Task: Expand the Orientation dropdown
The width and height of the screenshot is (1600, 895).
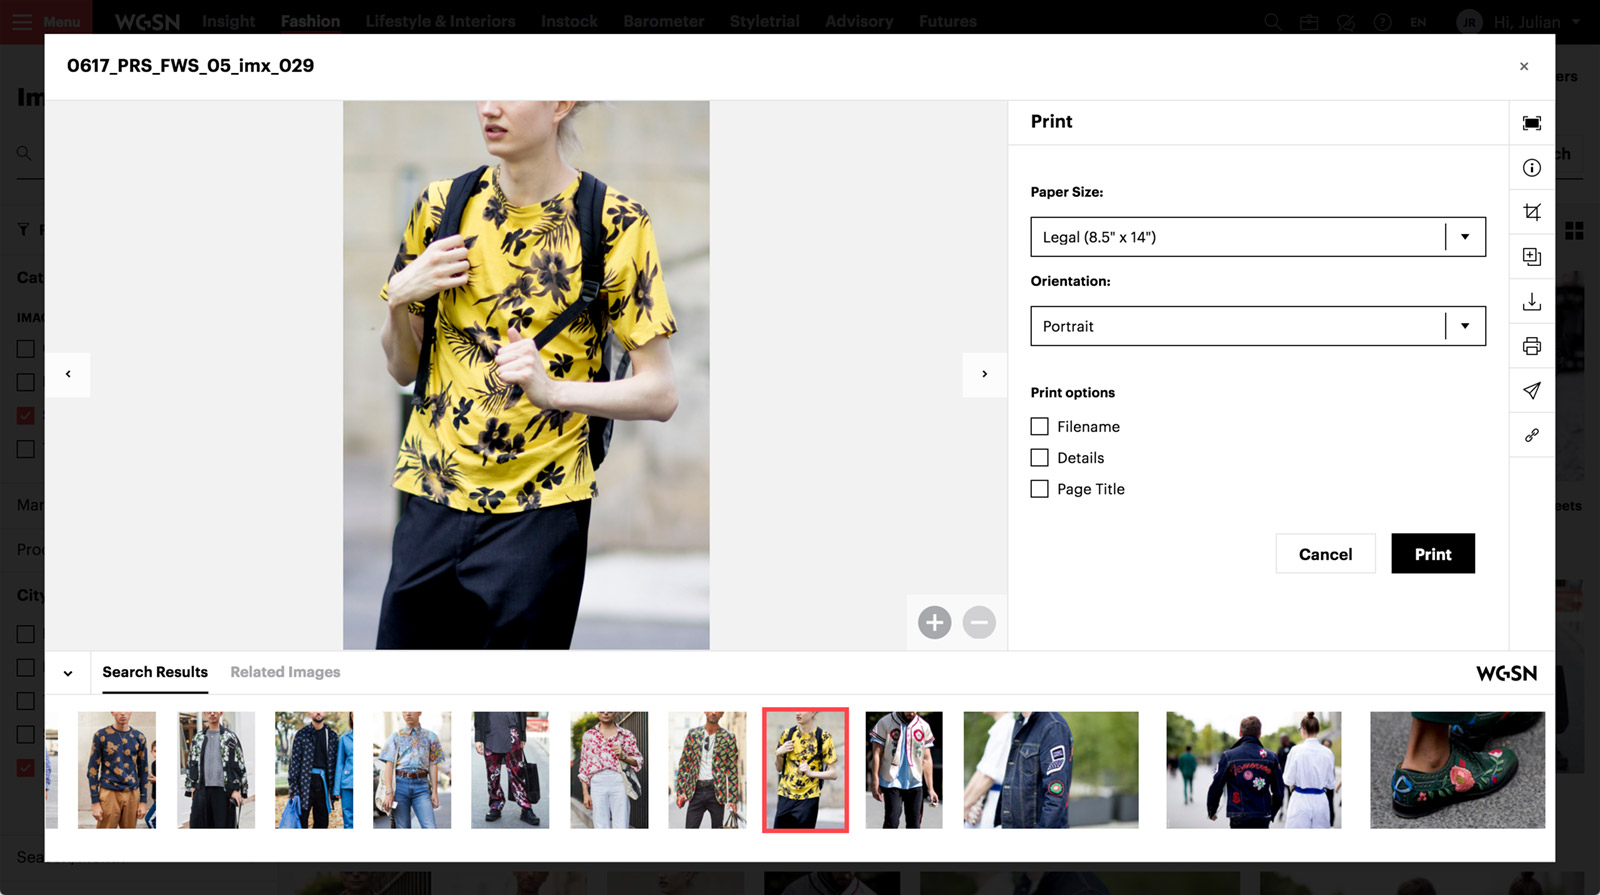Action: coord(1257,326)
